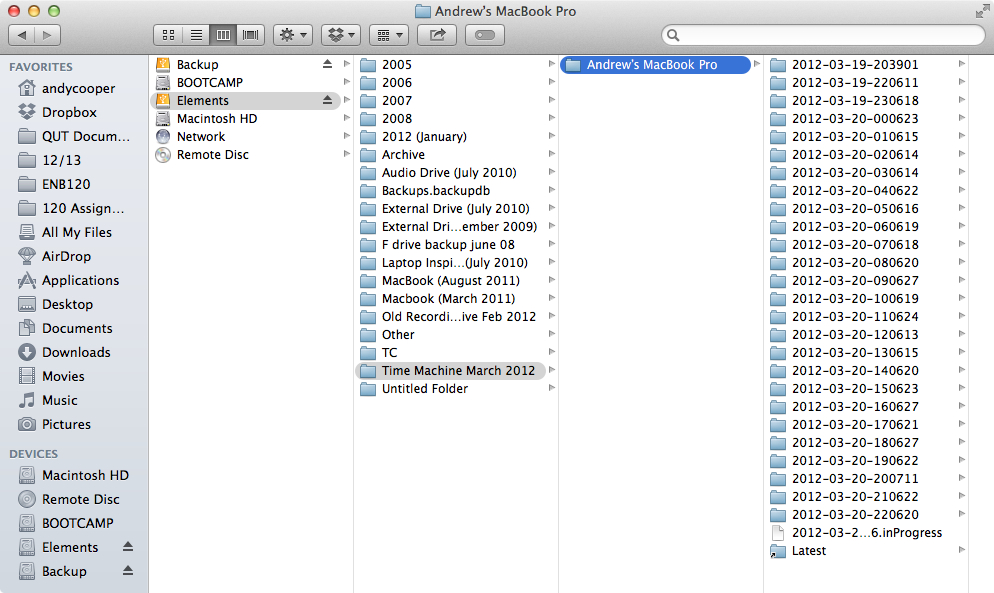Click the edit tags toggle button

click(485, 35)
